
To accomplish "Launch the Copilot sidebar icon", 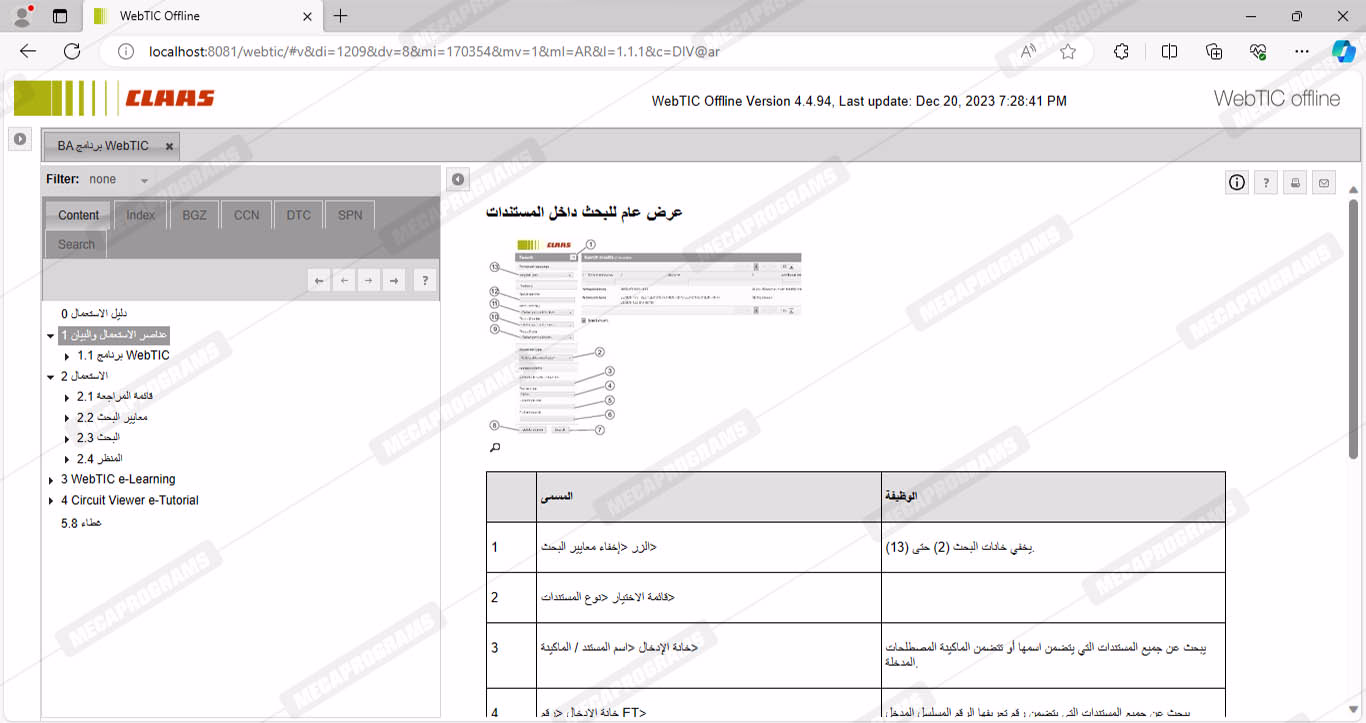I will (x=1343, y=52).
